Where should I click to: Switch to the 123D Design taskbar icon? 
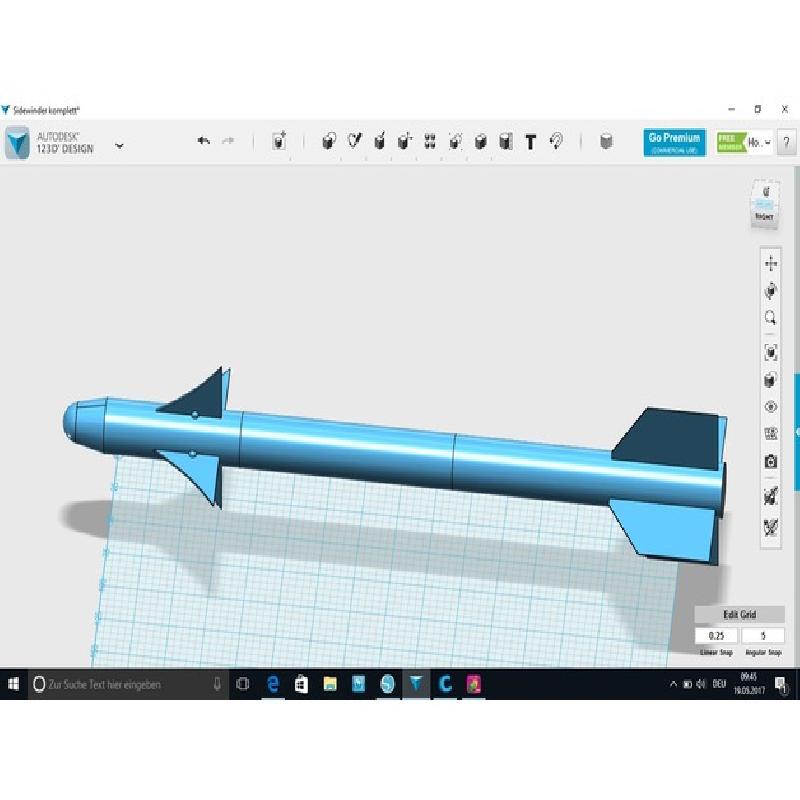[x=416, y=684]
